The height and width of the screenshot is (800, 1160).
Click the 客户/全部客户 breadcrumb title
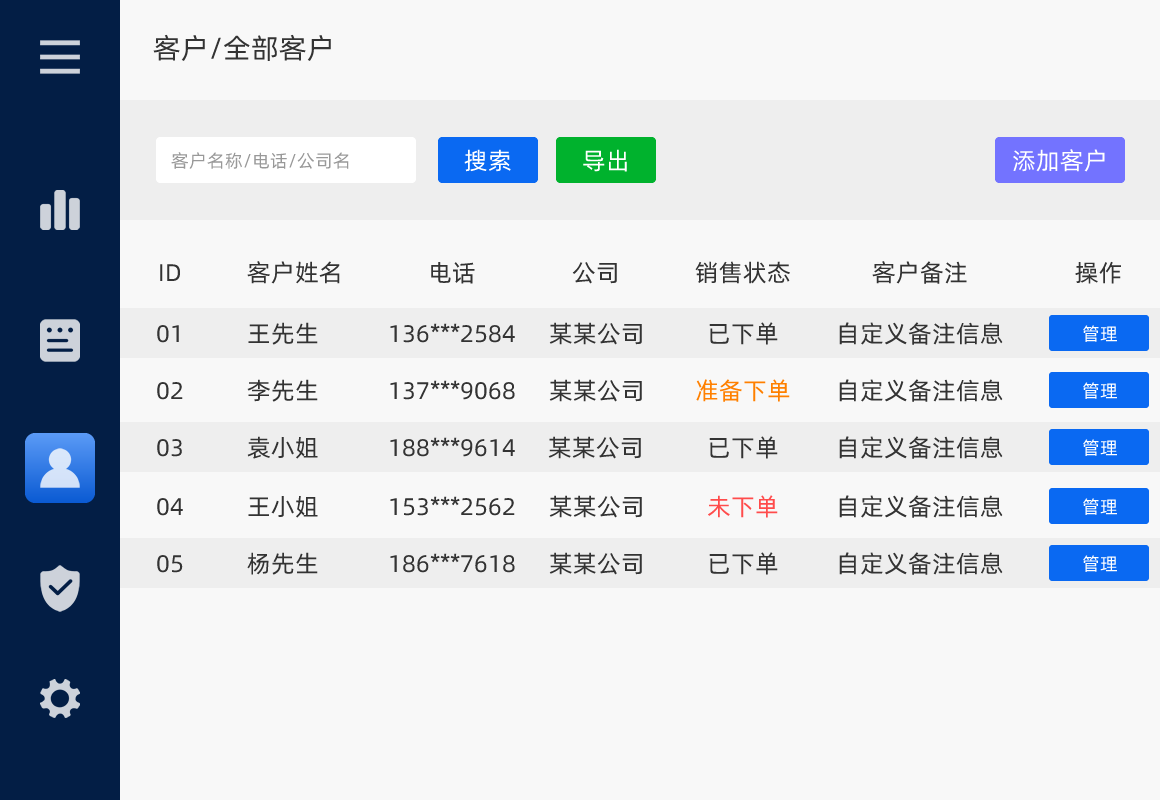[243, 48]
